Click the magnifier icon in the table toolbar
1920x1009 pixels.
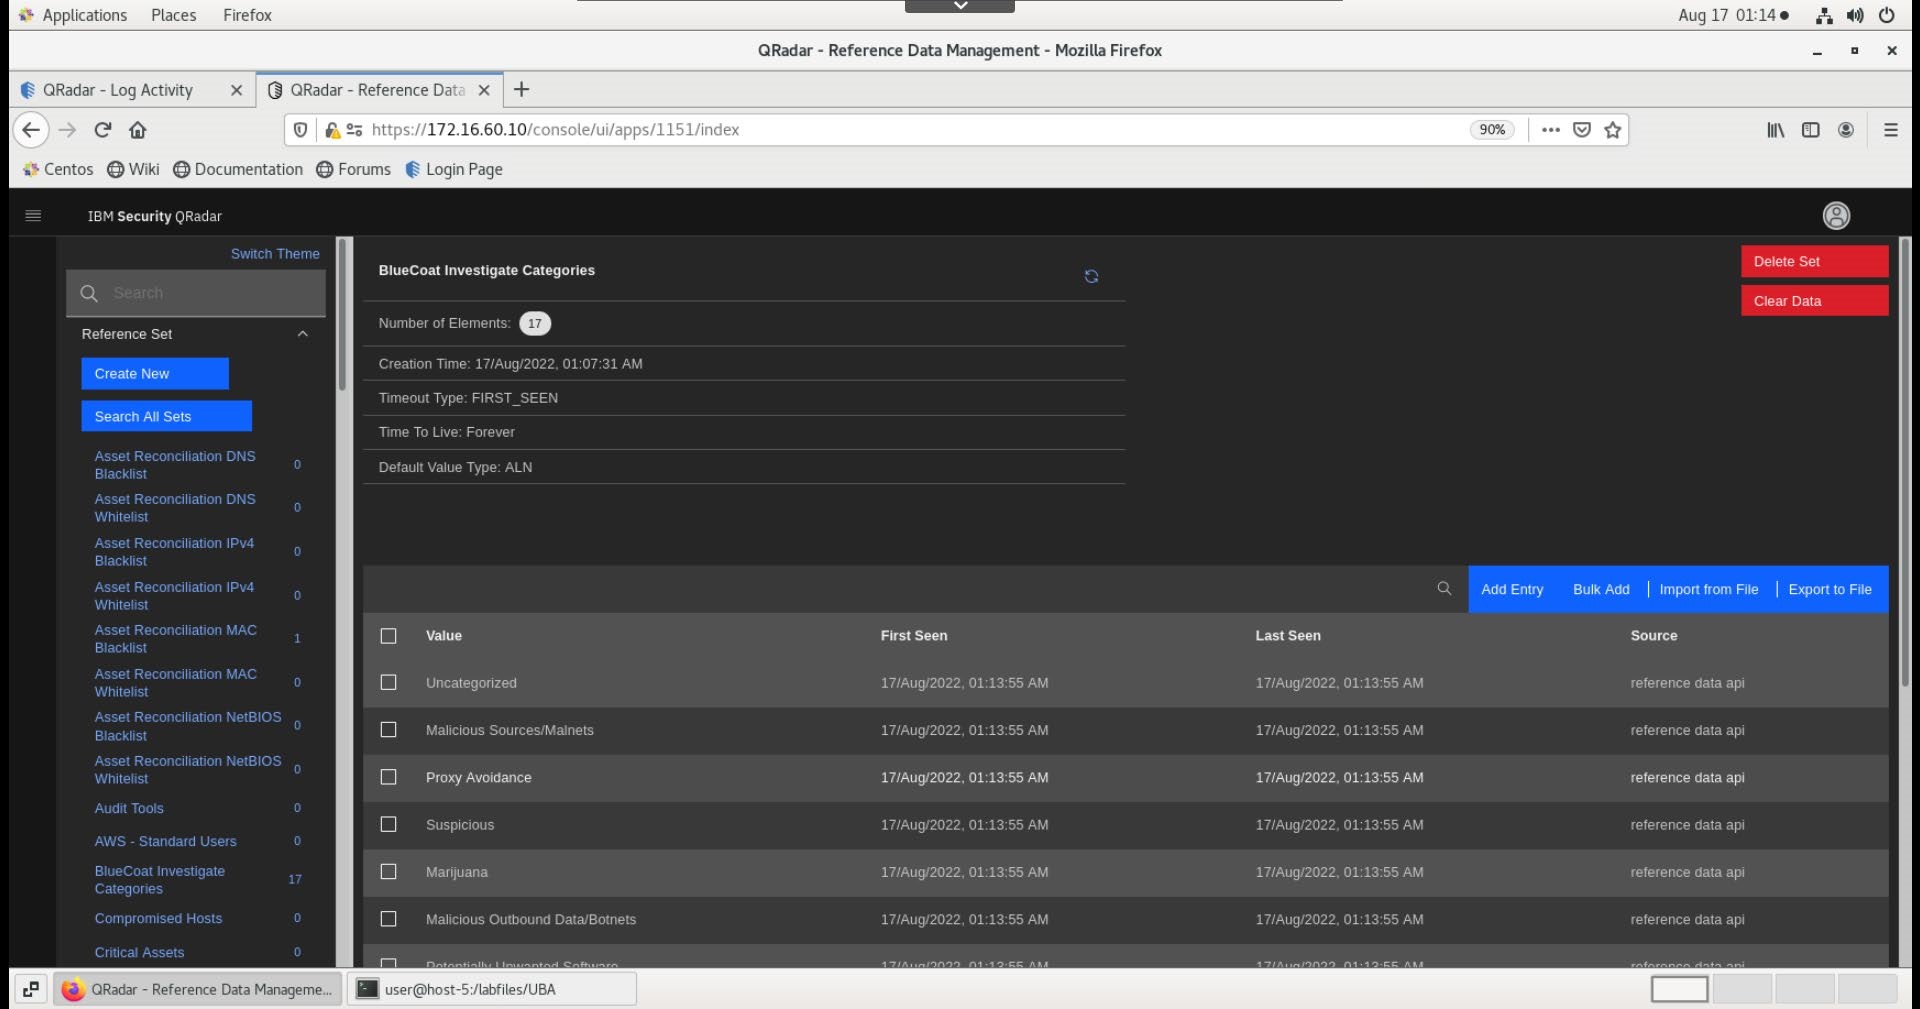1444,589
